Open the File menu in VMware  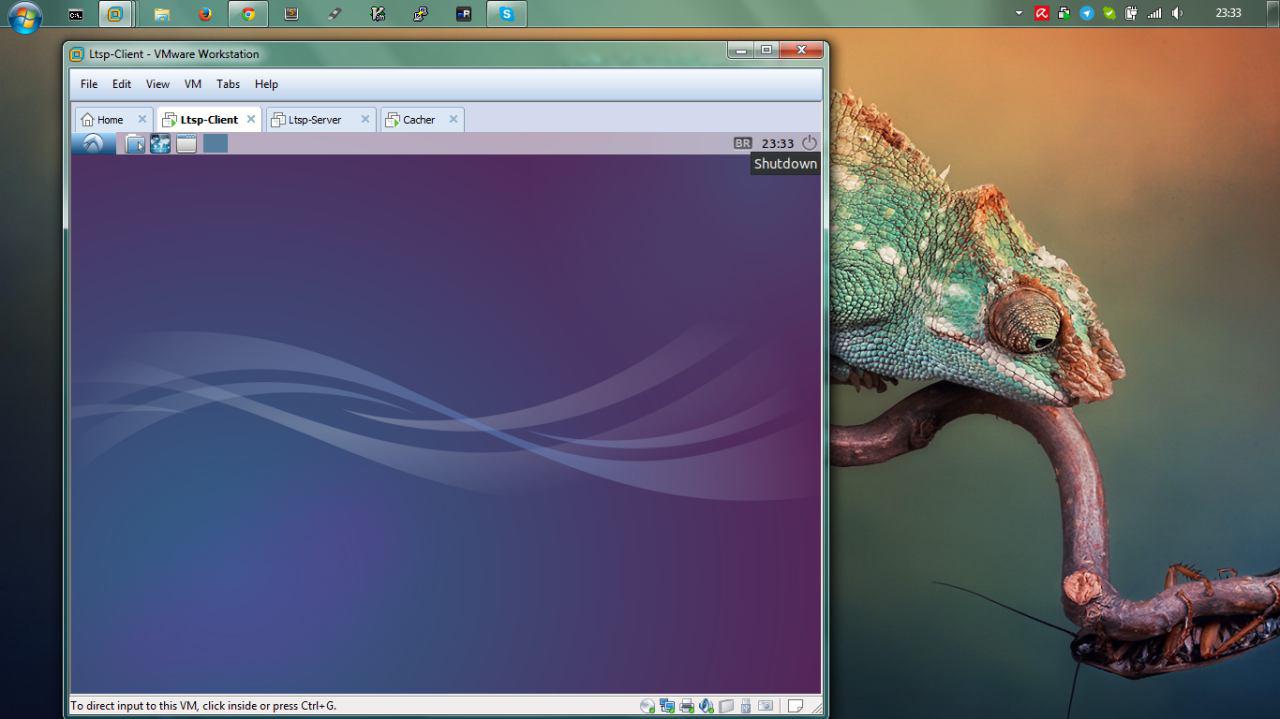point(89,84)
